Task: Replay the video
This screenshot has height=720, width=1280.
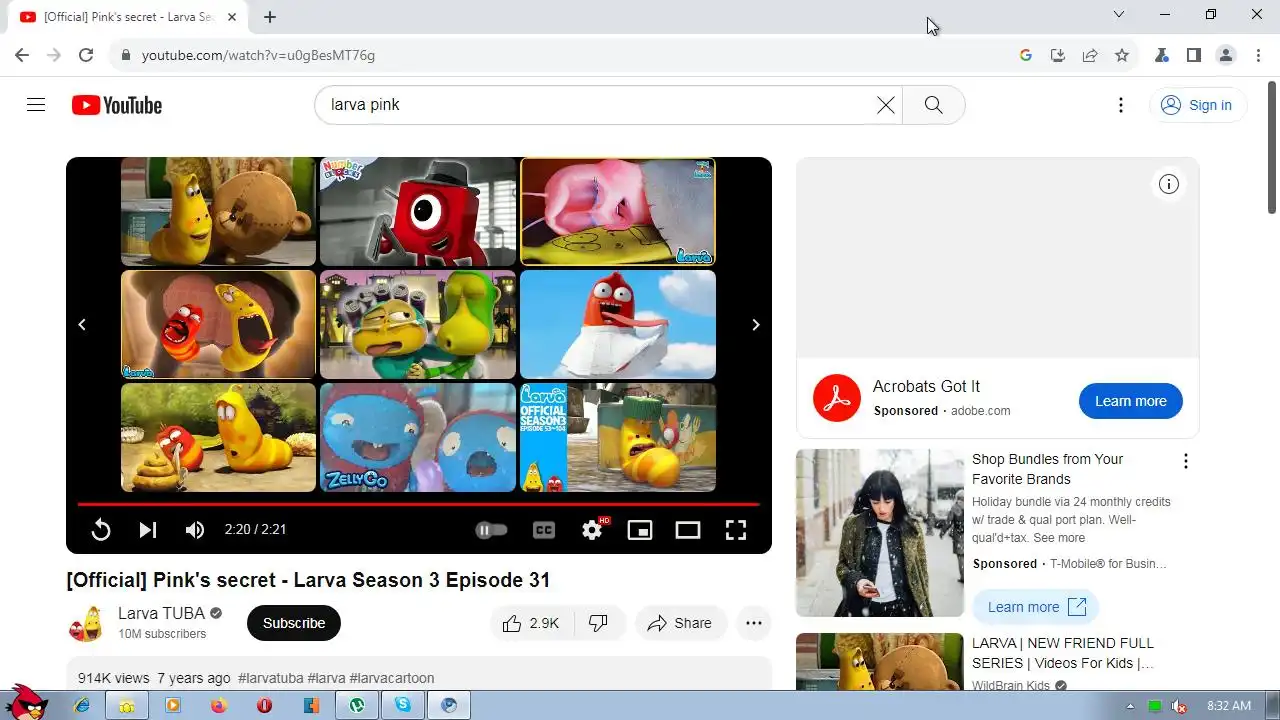Action: (100, 530)
